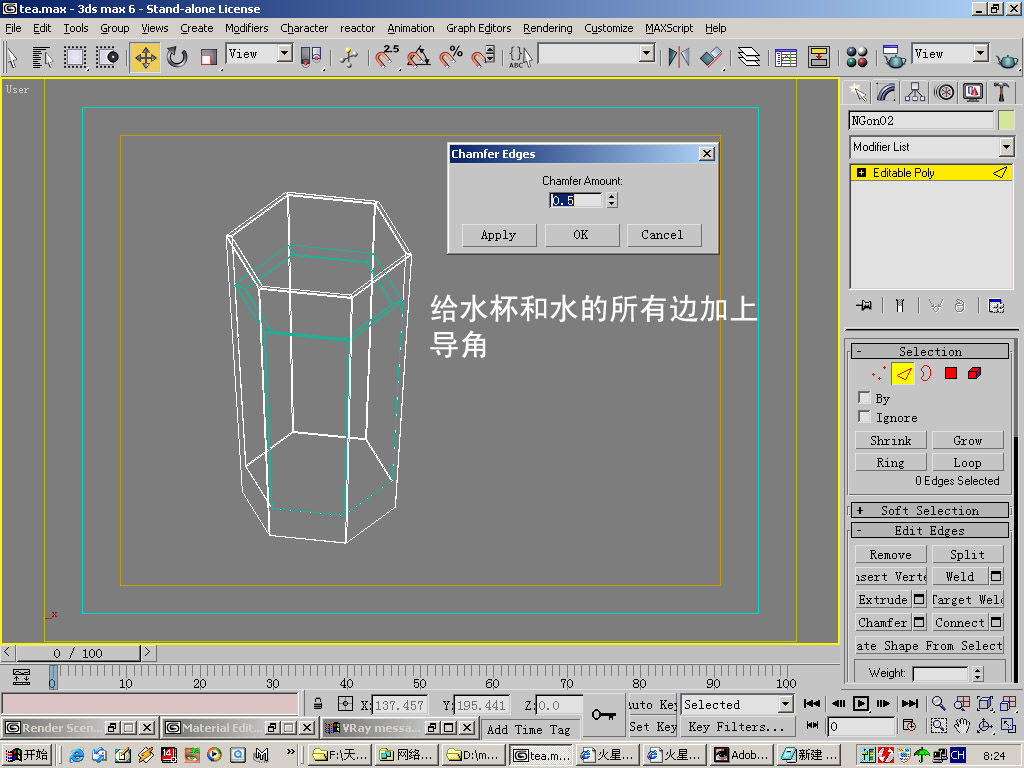Viewport: 1024px width, 768px height.
Task: Toggle Window/Crossing selection mode
Action: pos(108,57)
